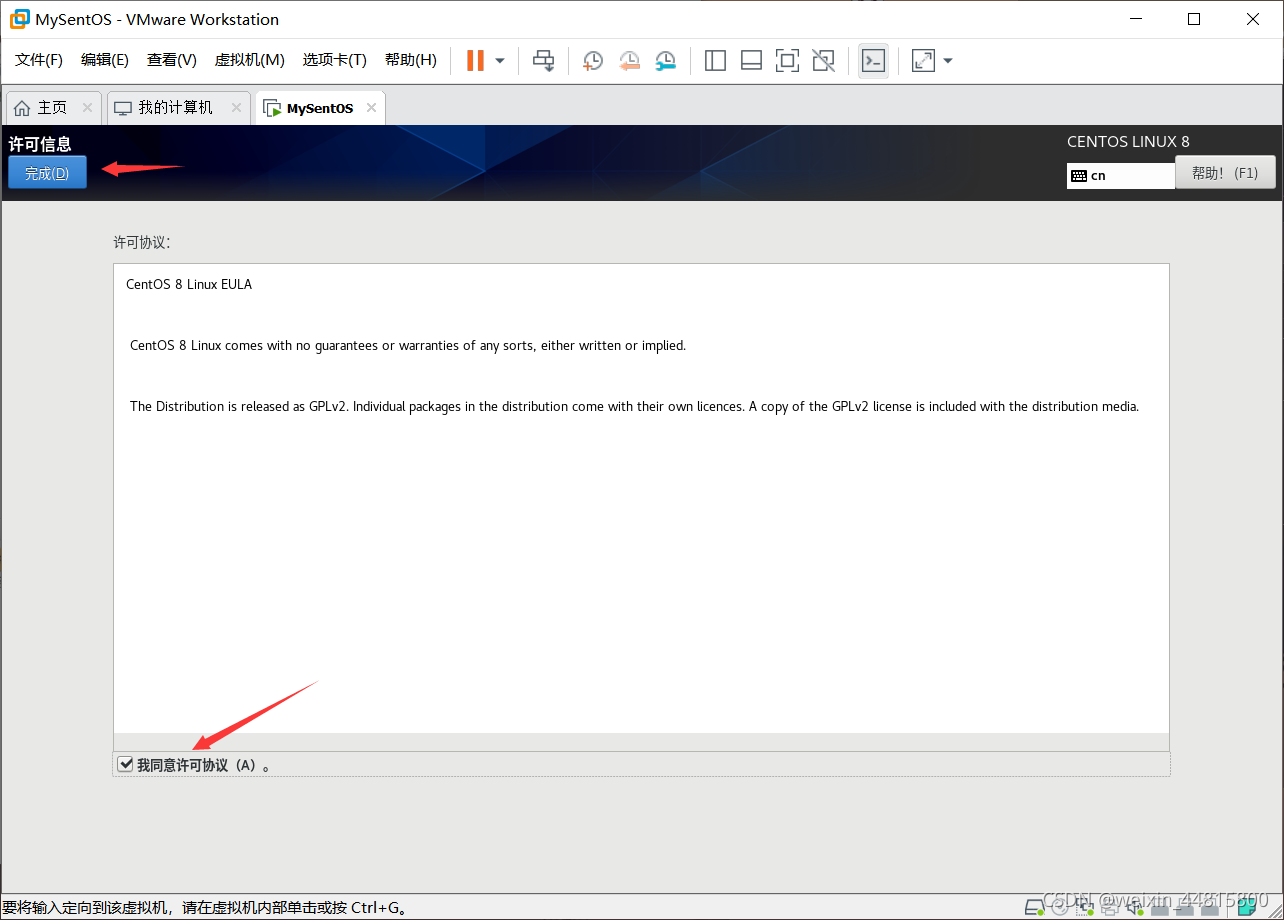Select the MySentOS tab
1284x920 pixels.
pos(320,108)
